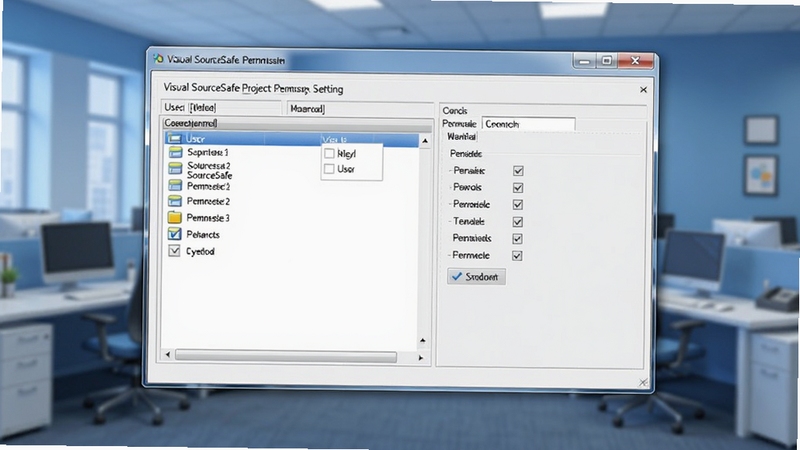Viewport: 800px width, 450px height.
Task: Toggle the Cyedod checkbox in the list
Action: pos(174,251)
